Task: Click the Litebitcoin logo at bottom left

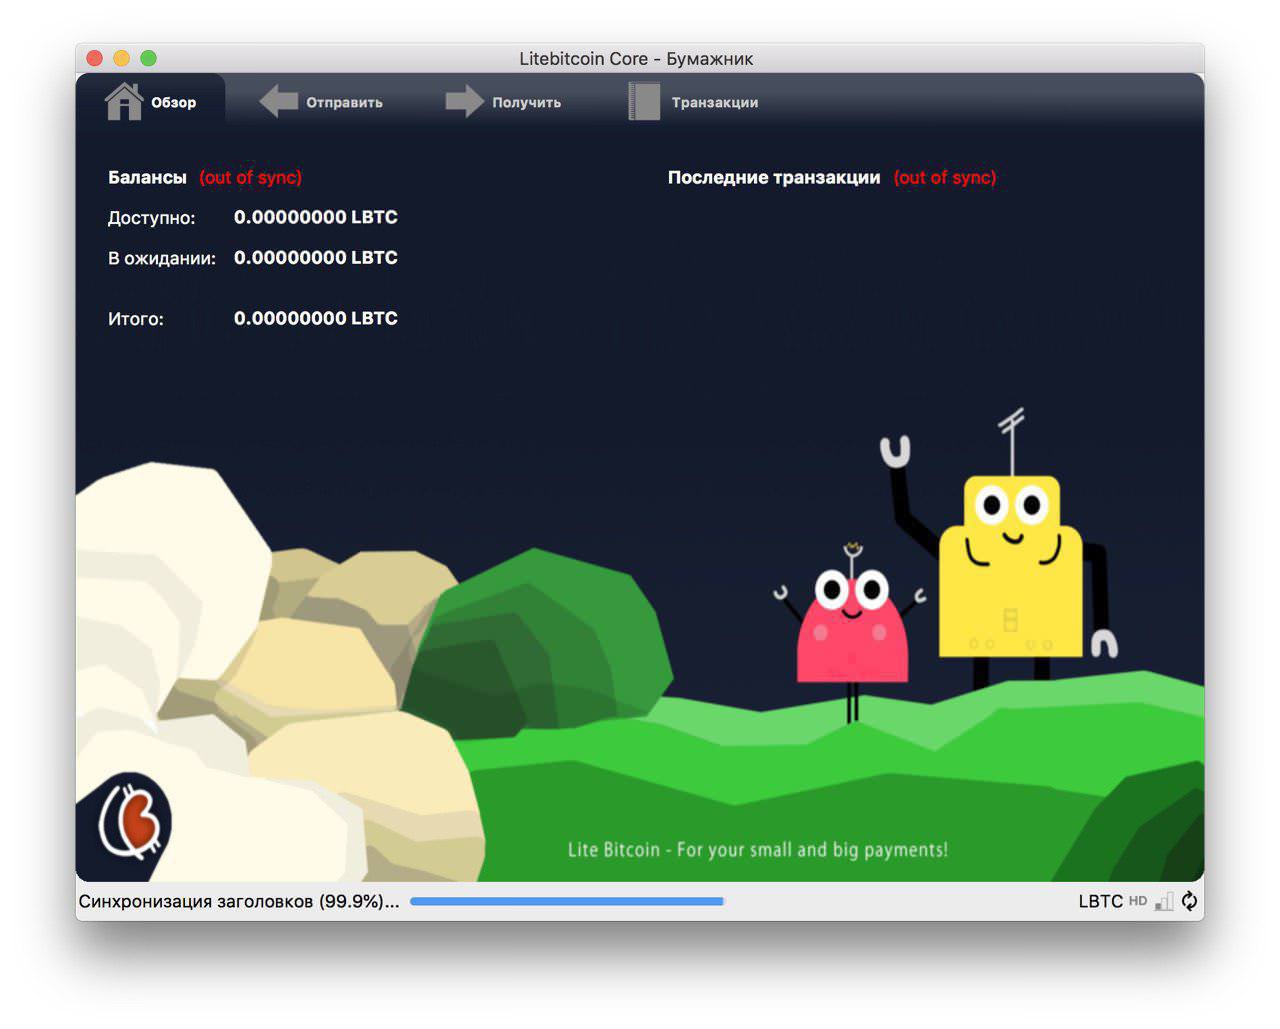Action: tap(129, 822)
